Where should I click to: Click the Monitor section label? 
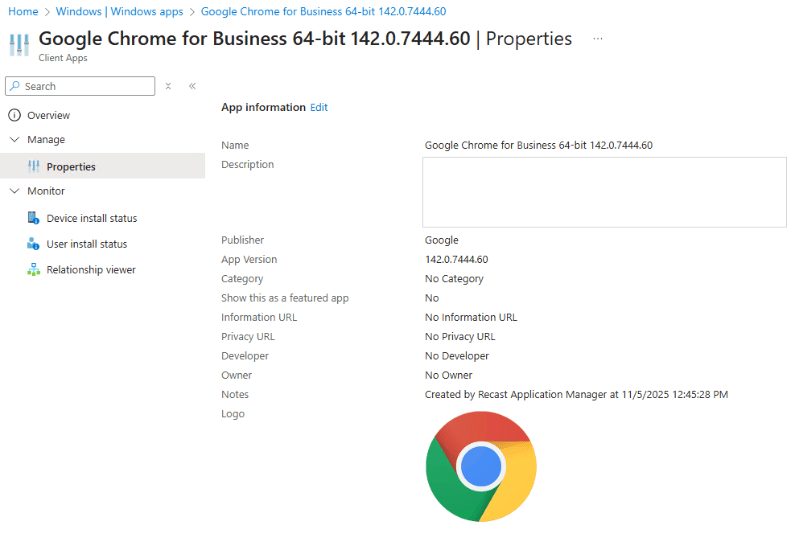pos(46,191)
